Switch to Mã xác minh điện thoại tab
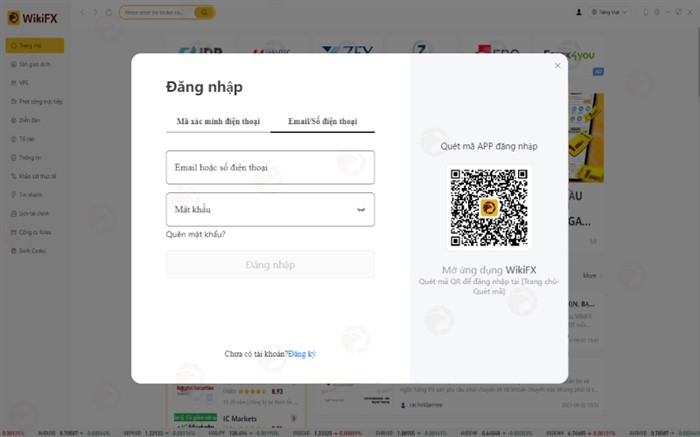This screenshot has width=700, height=437. [x=218, y=121]
